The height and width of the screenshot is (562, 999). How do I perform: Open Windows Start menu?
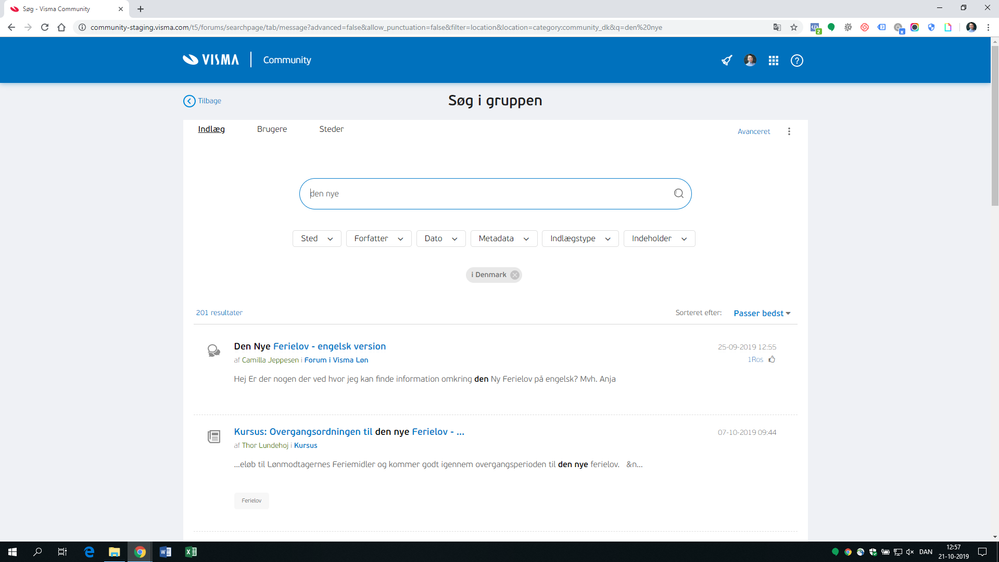tap(12, 552)
